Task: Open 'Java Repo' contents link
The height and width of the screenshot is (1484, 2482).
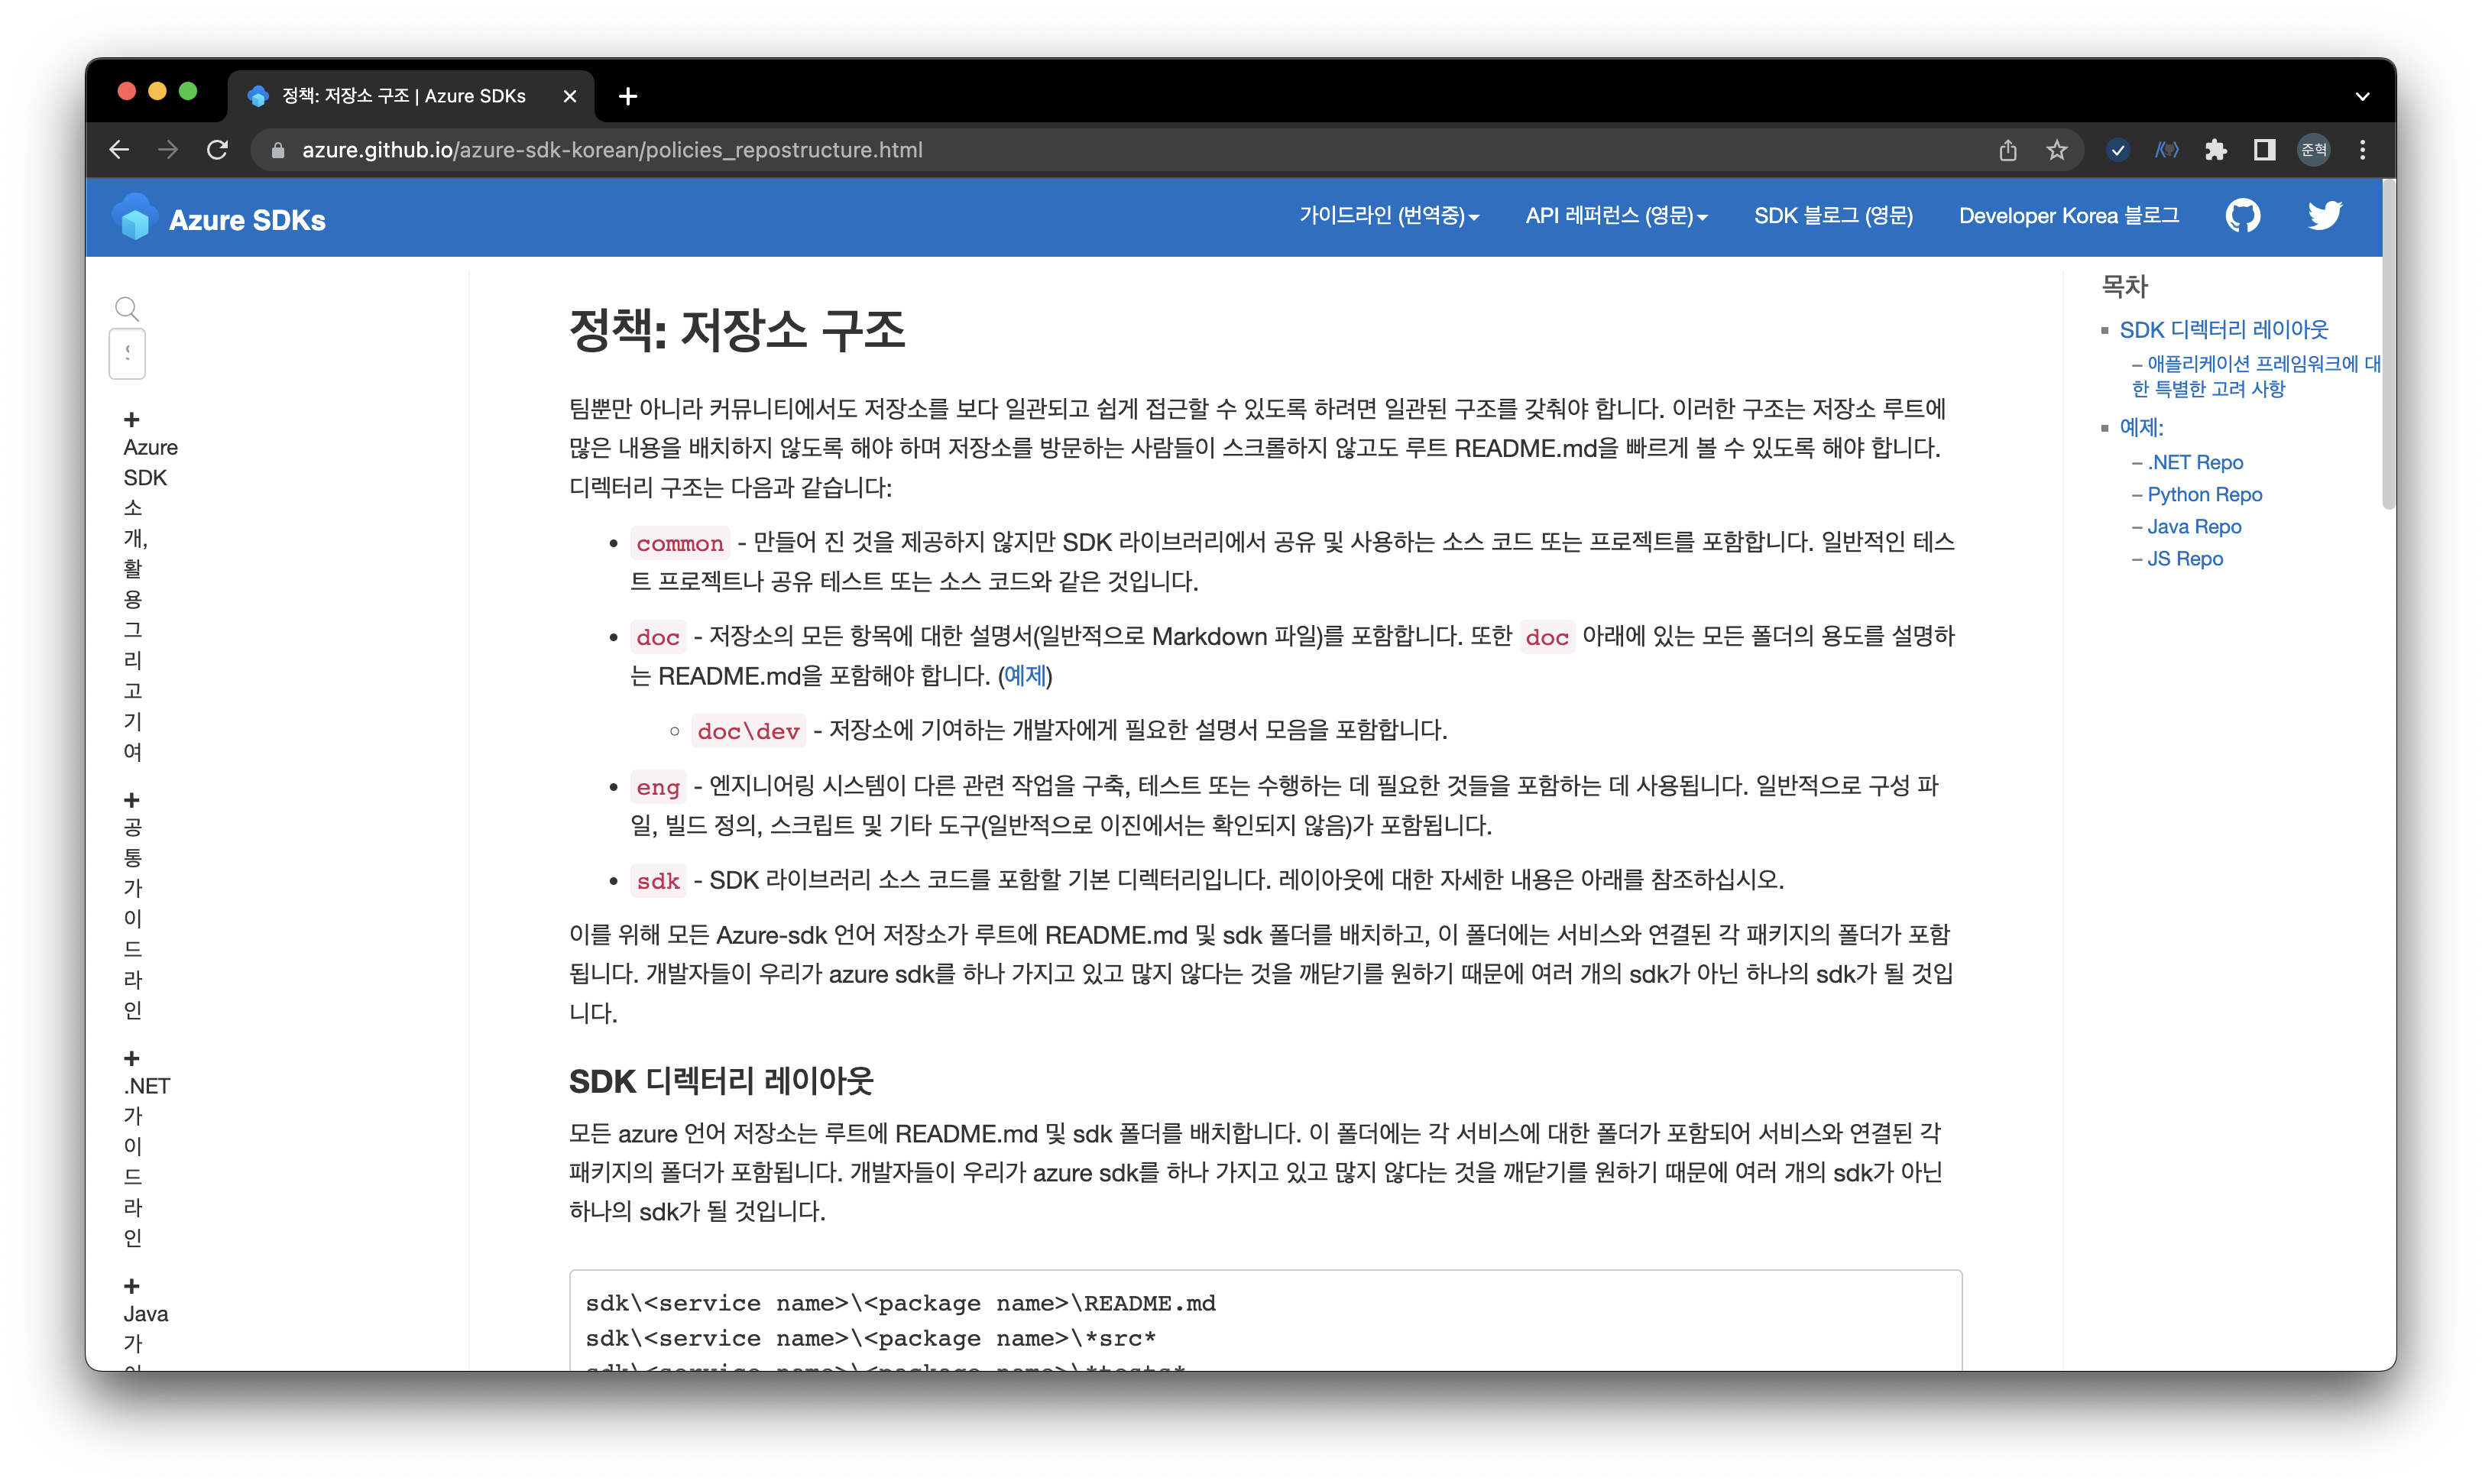Action: click(2194, 527)
